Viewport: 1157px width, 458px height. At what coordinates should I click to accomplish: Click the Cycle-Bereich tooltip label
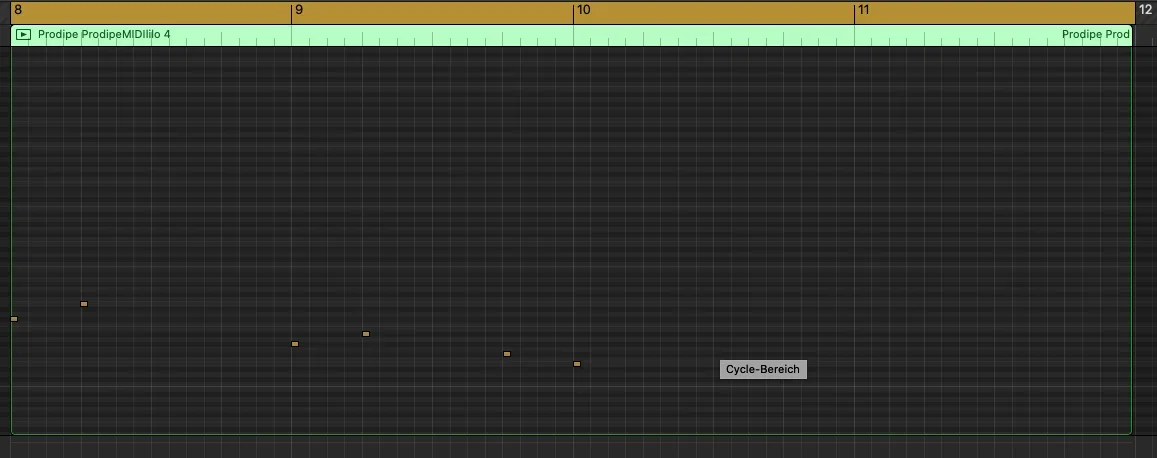coord(763,369)
